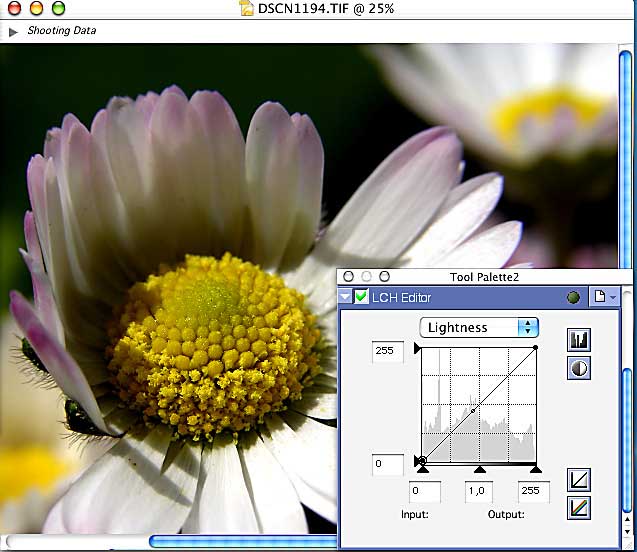Image resolution: width=637 pixels, height=552 pixels.
Task: Click the LCH Editor panel title
Action: (401, 298)
